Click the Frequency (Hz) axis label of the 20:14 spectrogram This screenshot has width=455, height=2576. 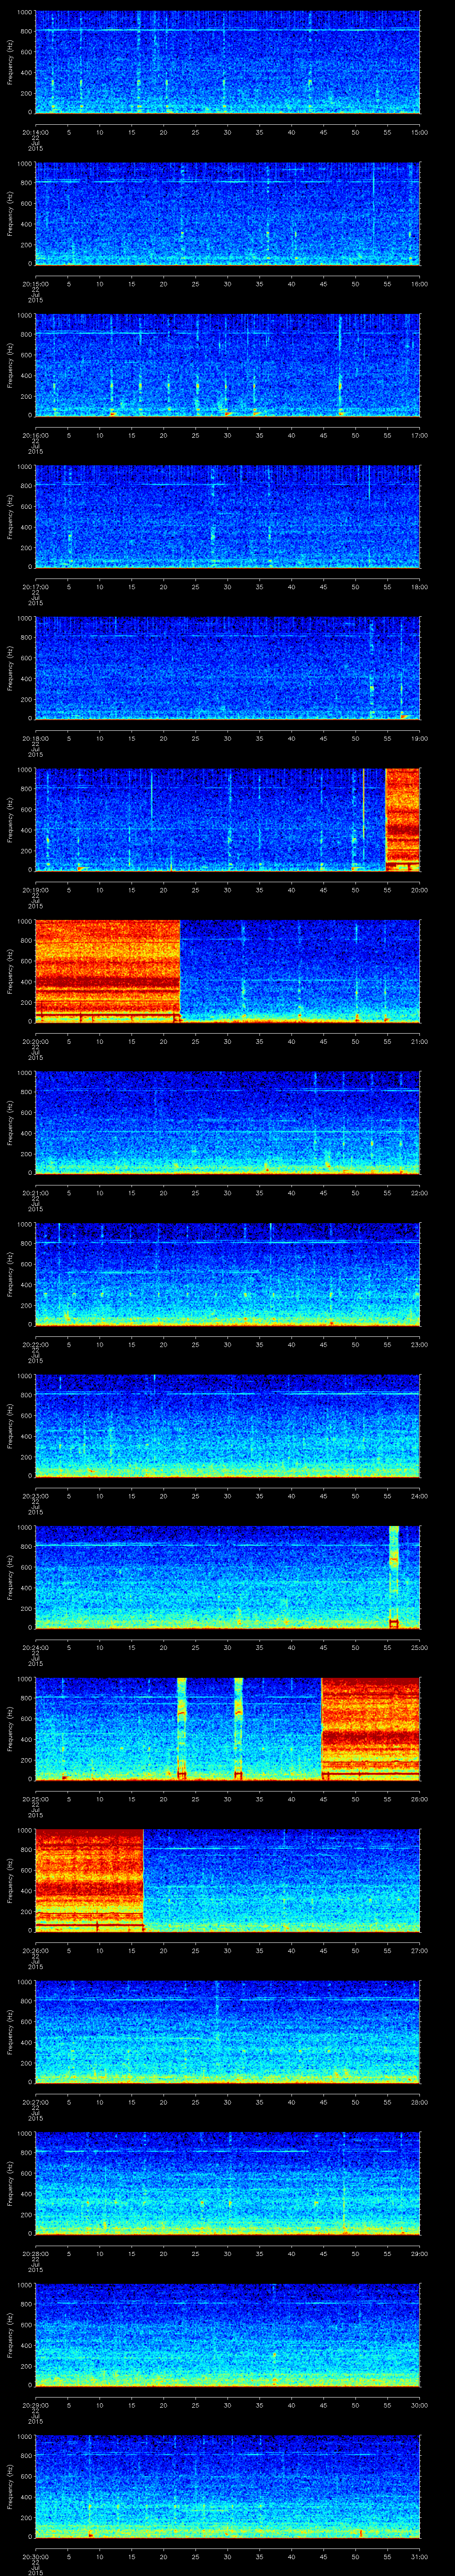[10, 62]
